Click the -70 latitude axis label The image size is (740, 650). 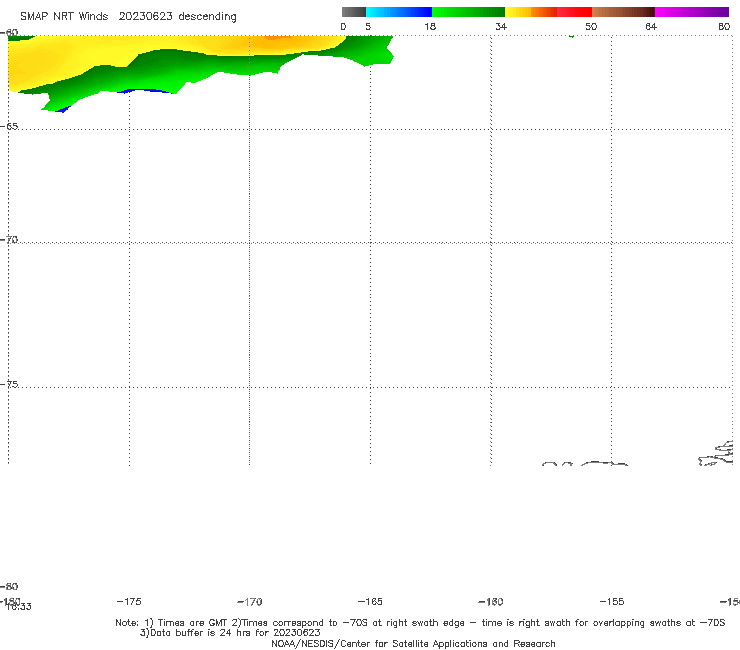9,240
